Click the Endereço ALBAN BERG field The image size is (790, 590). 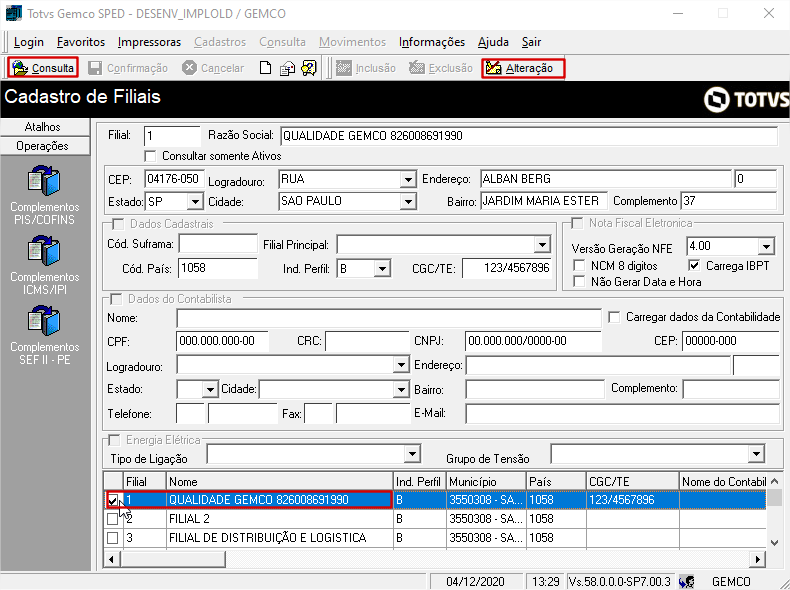click(x=606, y=179)
